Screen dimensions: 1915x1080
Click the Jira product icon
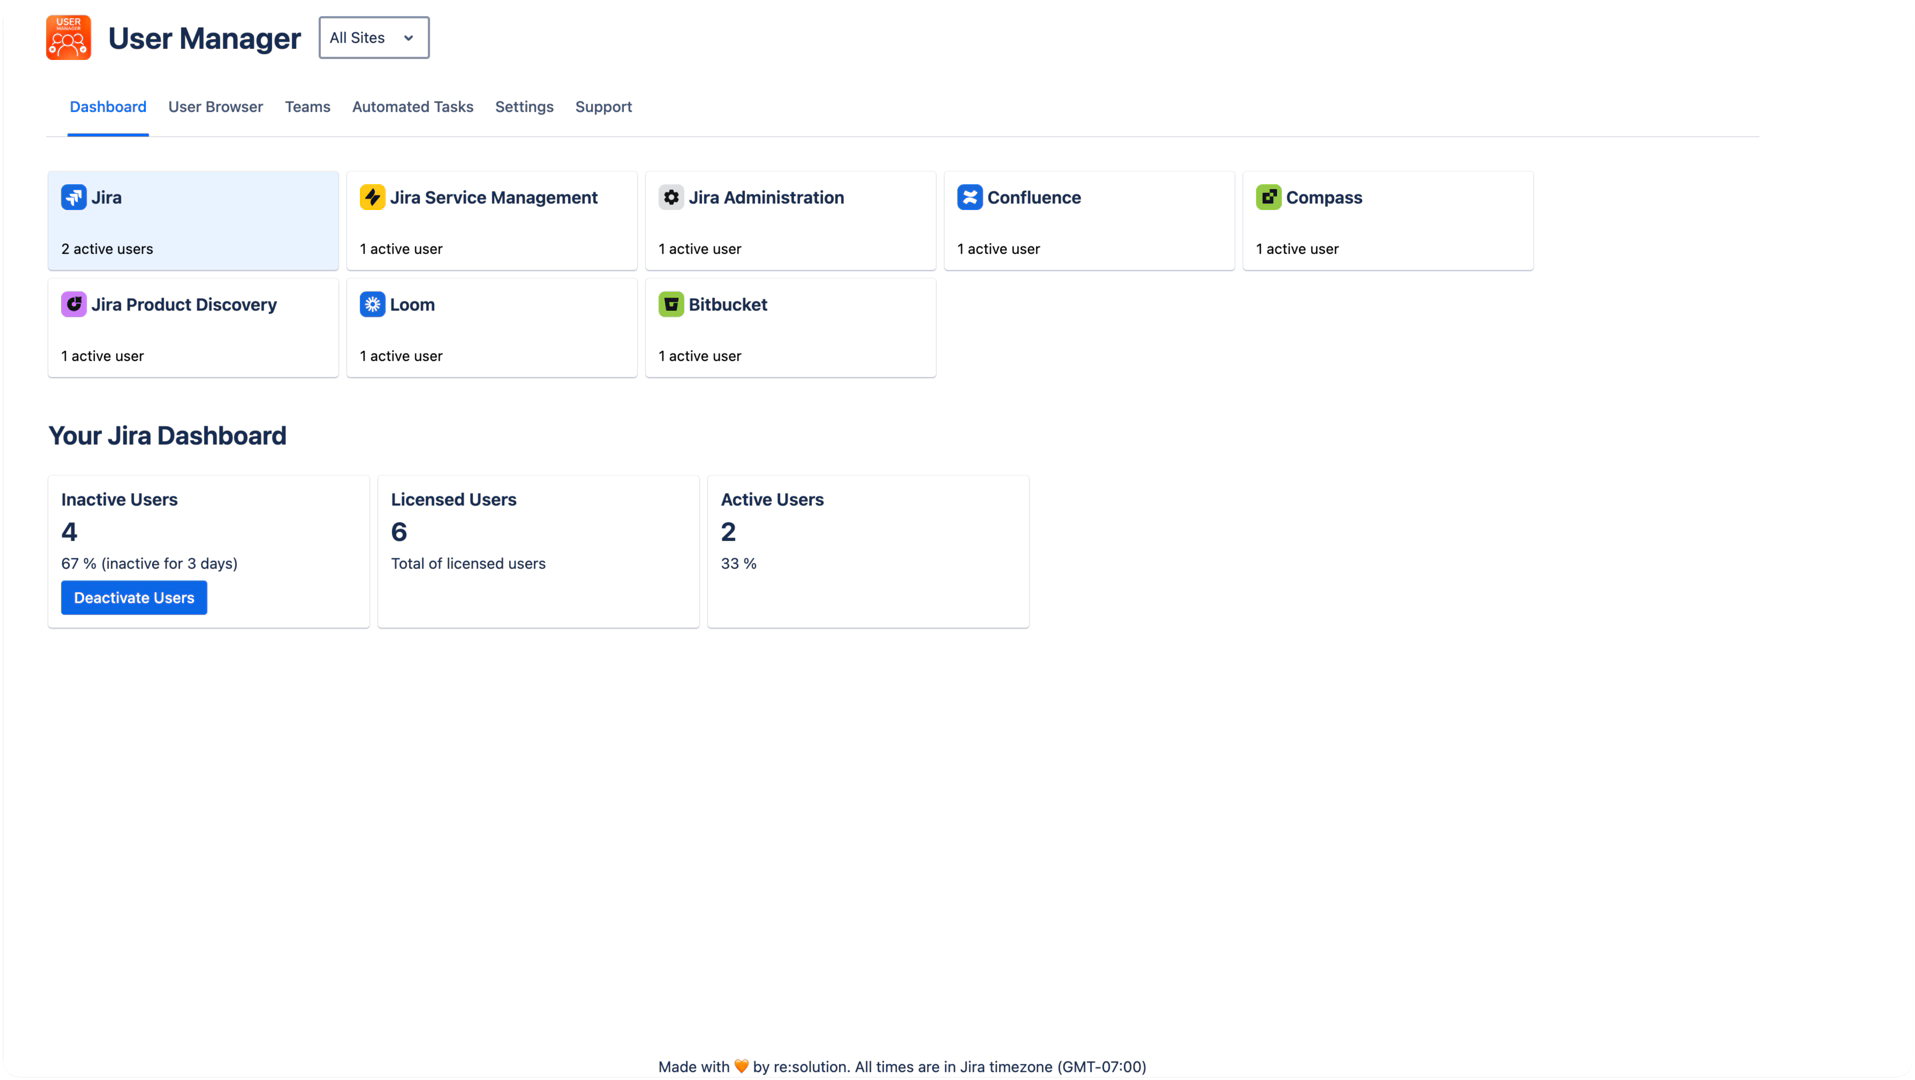point(73,197)
